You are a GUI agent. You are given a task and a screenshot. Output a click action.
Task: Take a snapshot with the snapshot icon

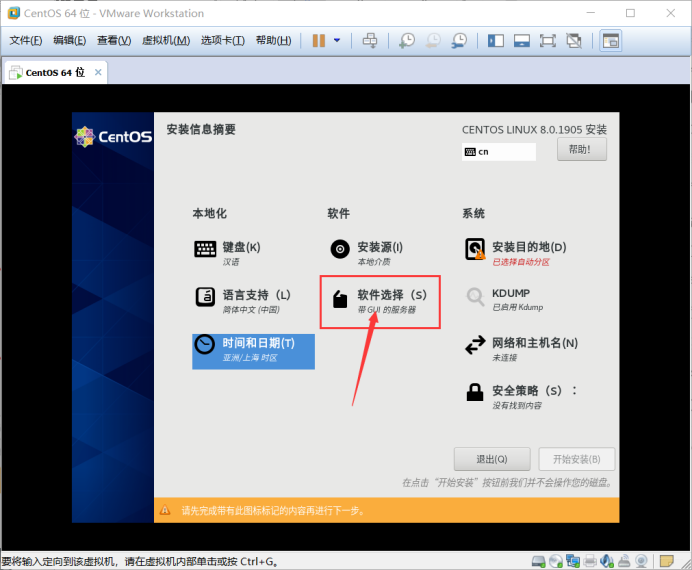[407, 41]
